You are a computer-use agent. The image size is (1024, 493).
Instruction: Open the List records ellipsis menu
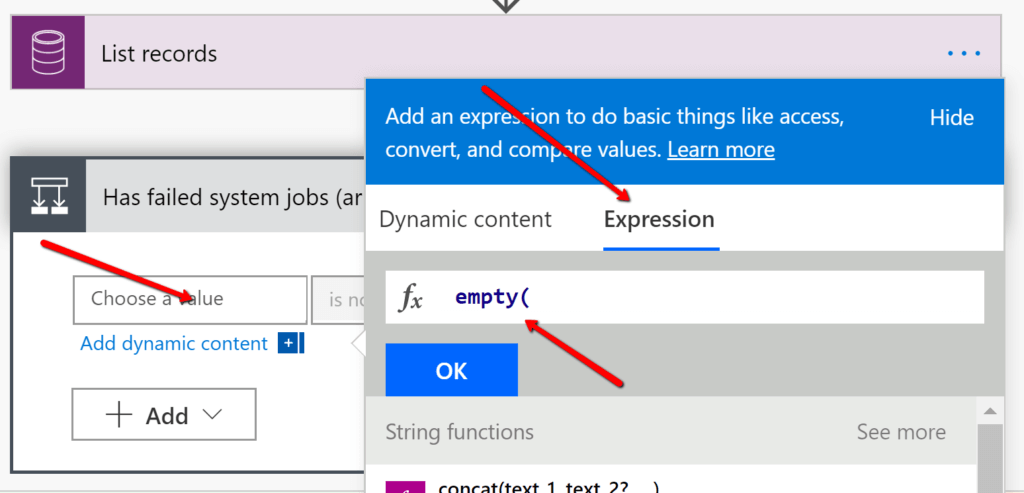coord(964,53)
